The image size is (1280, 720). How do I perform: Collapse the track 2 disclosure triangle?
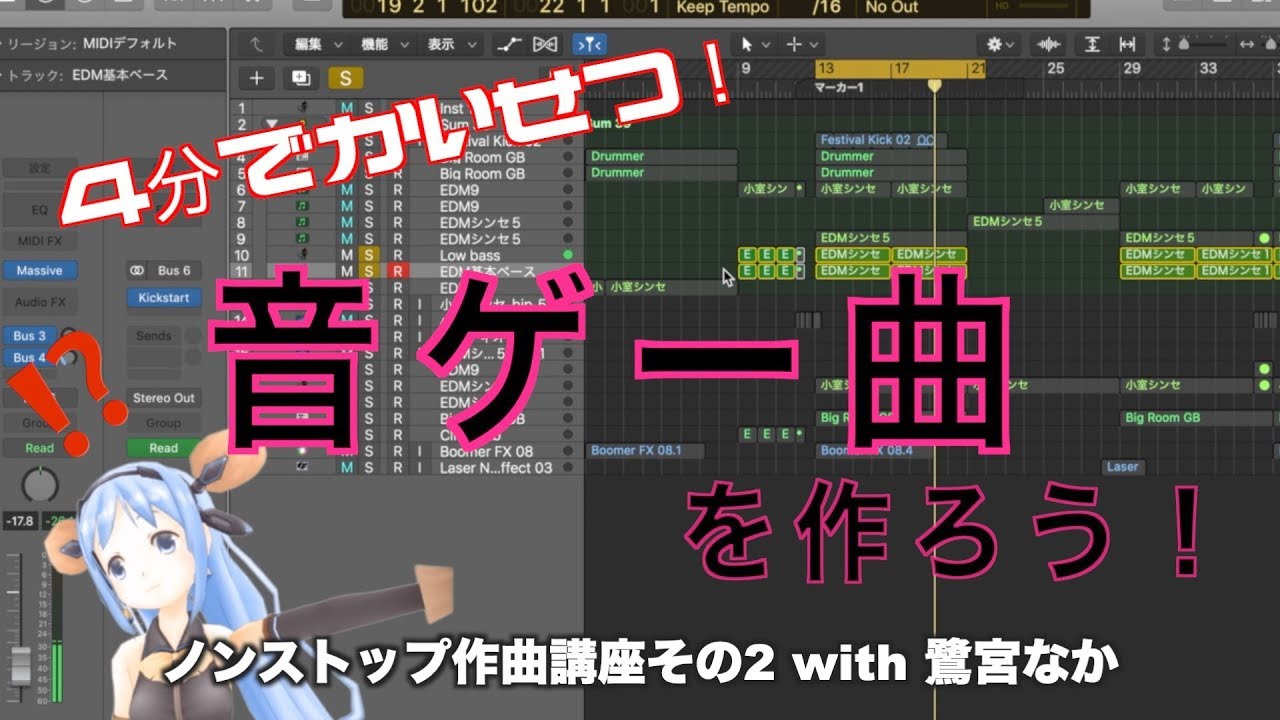click(270, 124)
